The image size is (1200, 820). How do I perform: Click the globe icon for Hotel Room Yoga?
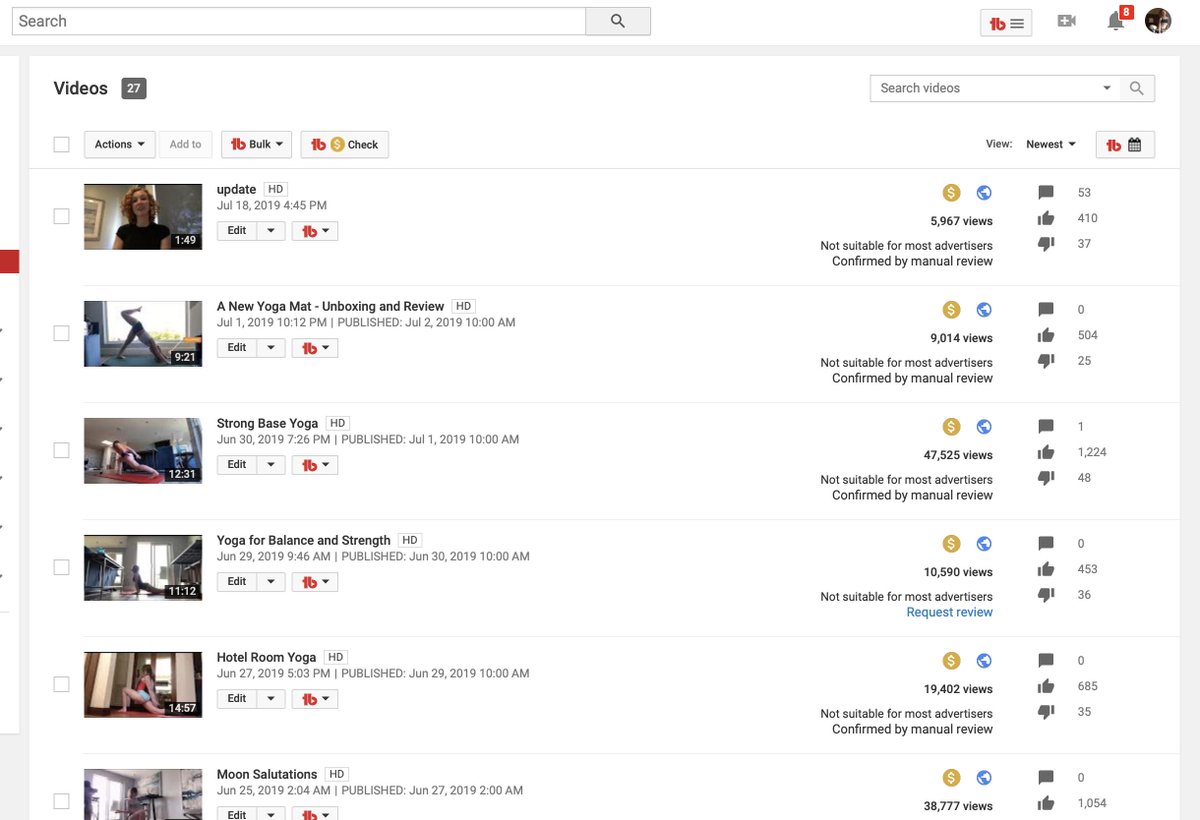click(984, 661)
